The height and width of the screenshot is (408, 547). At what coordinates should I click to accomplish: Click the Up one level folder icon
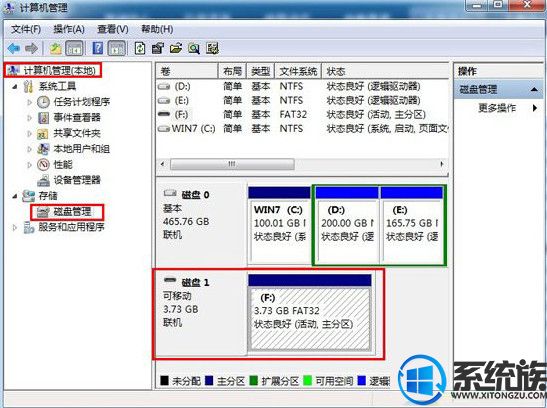[x=55, y=48]
